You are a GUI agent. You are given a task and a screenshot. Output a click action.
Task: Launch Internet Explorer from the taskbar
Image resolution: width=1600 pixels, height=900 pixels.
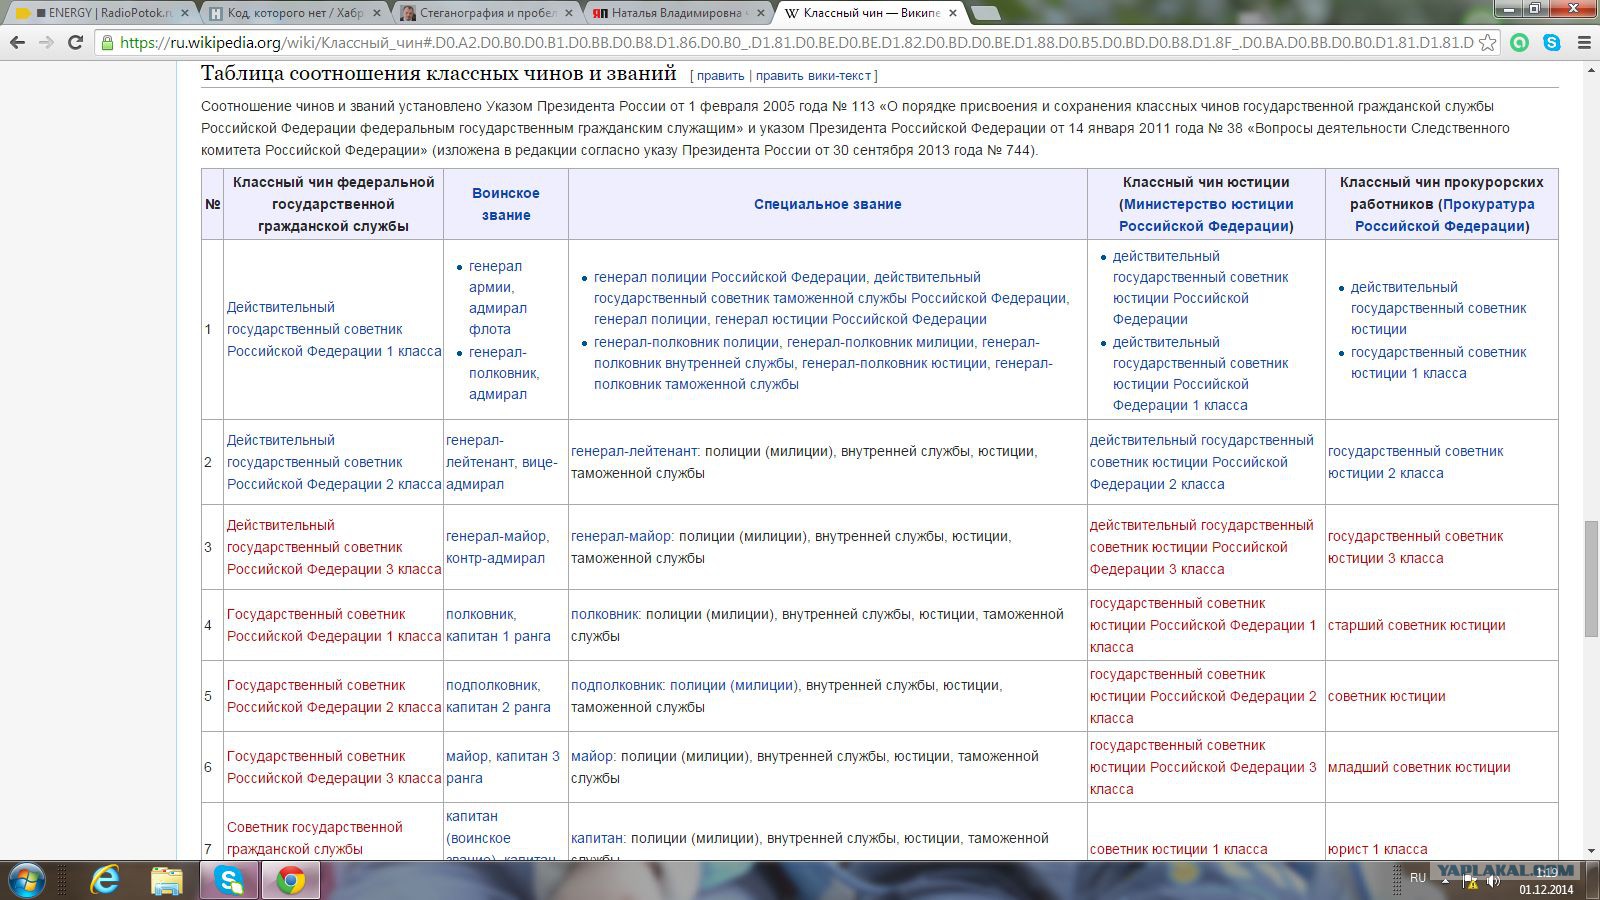(x=104, y=880)
